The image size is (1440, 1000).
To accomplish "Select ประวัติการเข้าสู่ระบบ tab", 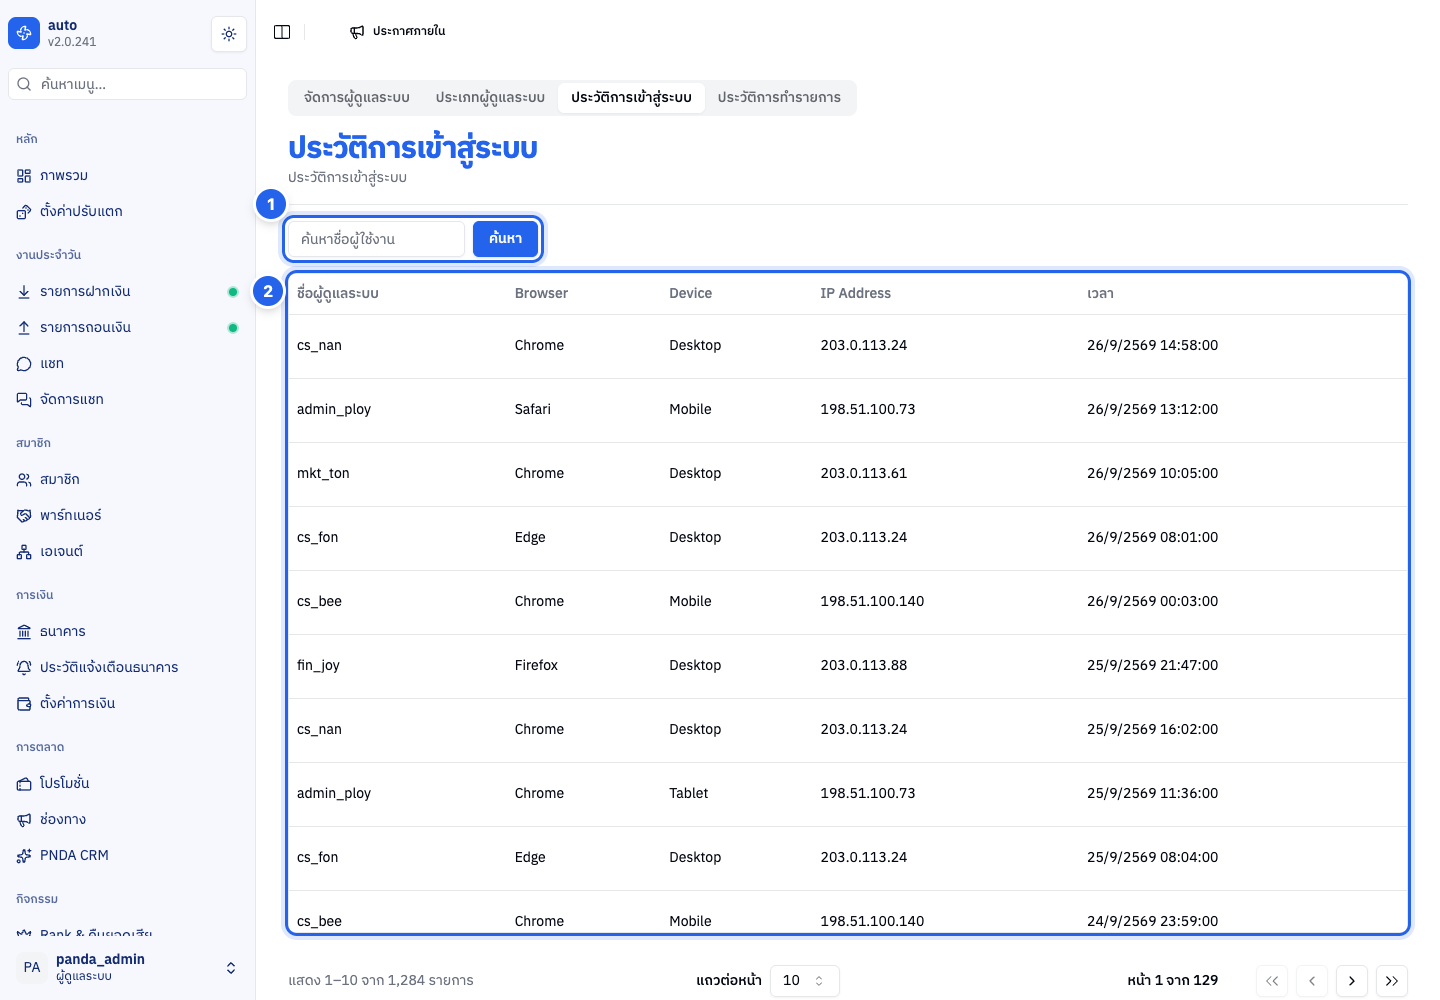I will click(x=631, y=98).
